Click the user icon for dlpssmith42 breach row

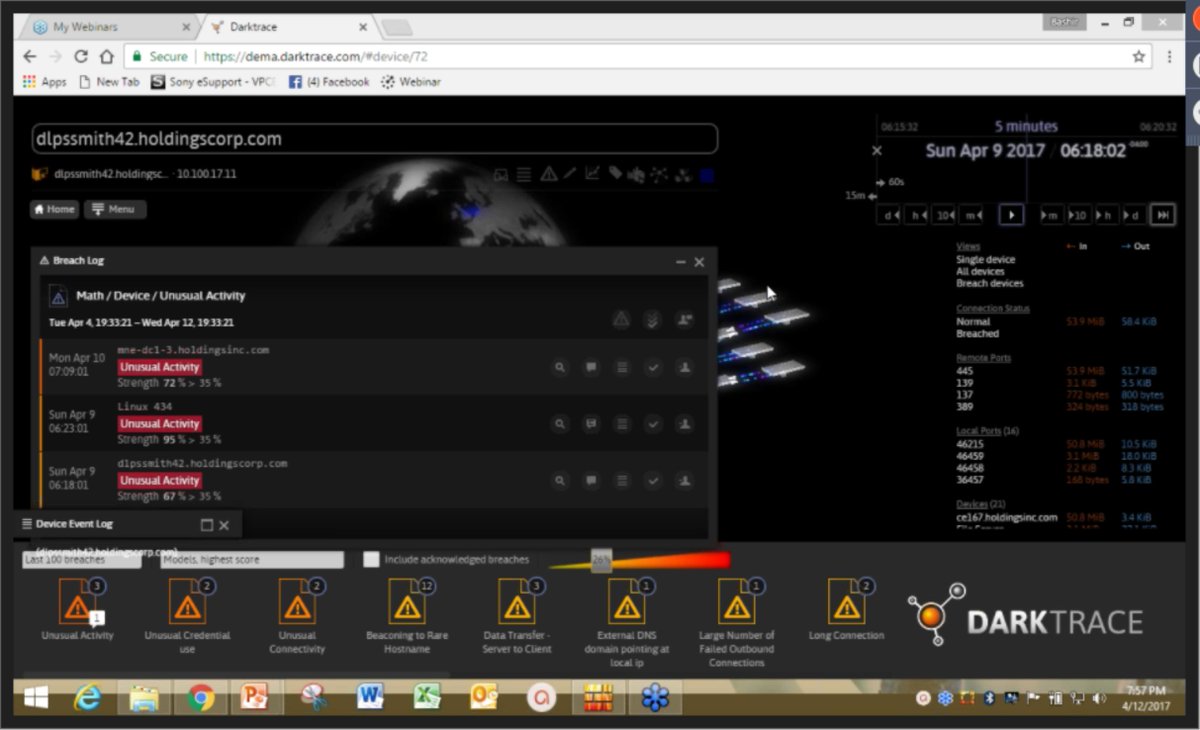coord(684,481)
